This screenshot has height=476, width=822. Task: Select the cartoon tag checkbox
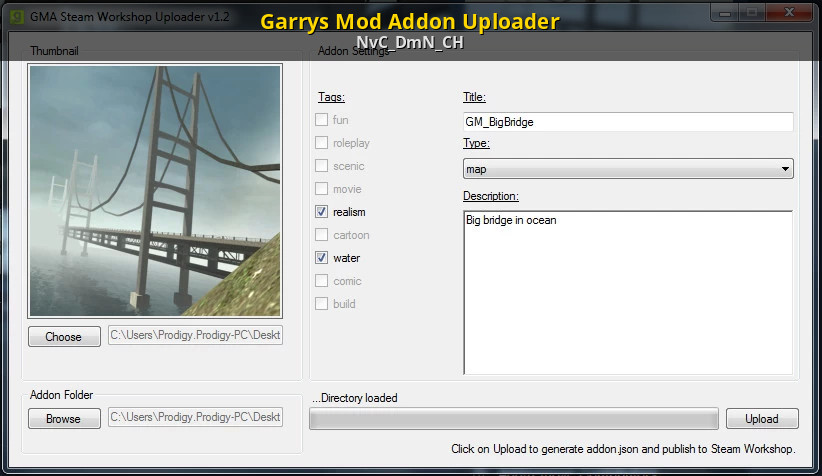322,235
